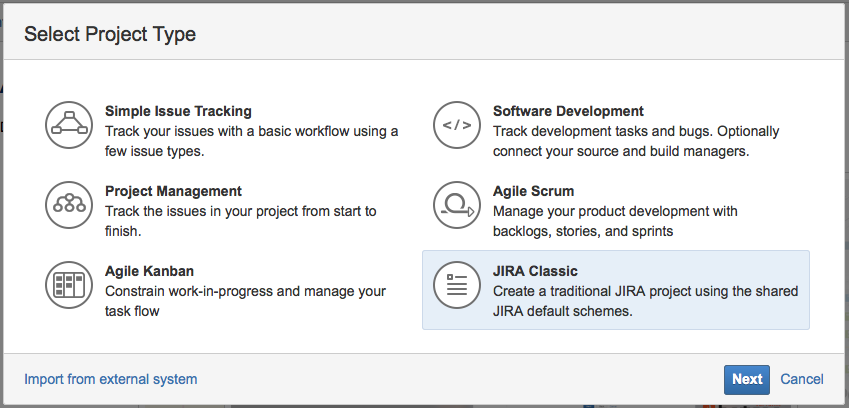Pick the Project Management hierarchy icon
The height and width of the screenshot is (408, 849).
69,205
